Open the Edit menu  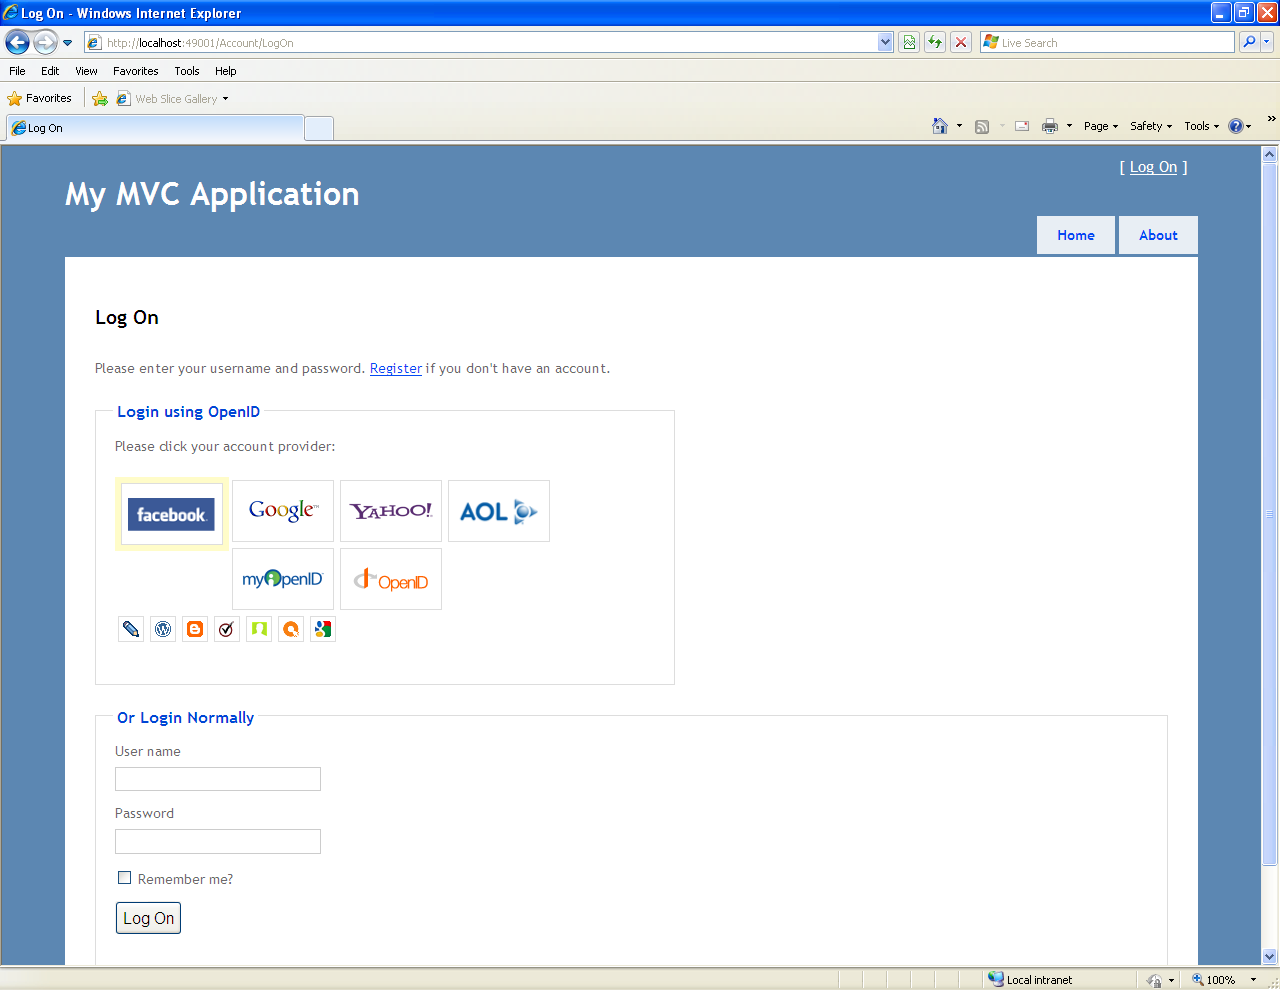pos(50,71)
